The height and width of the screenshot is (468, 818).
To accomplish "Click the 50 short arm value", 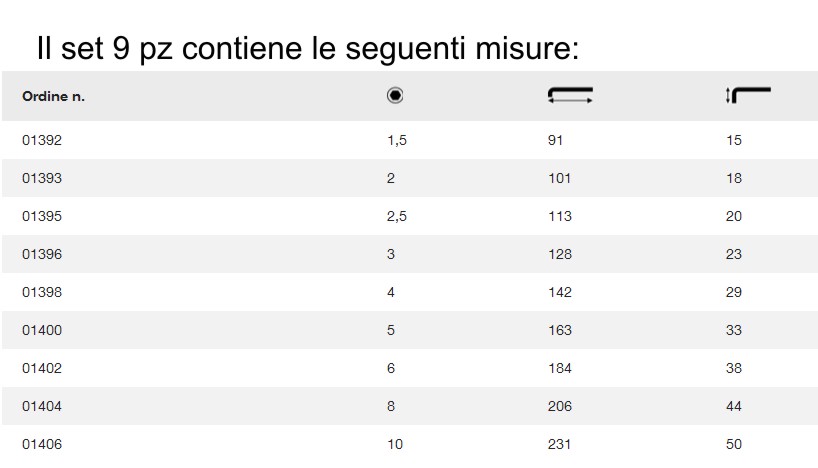I will pyautogui.click(x=734, y=444).
